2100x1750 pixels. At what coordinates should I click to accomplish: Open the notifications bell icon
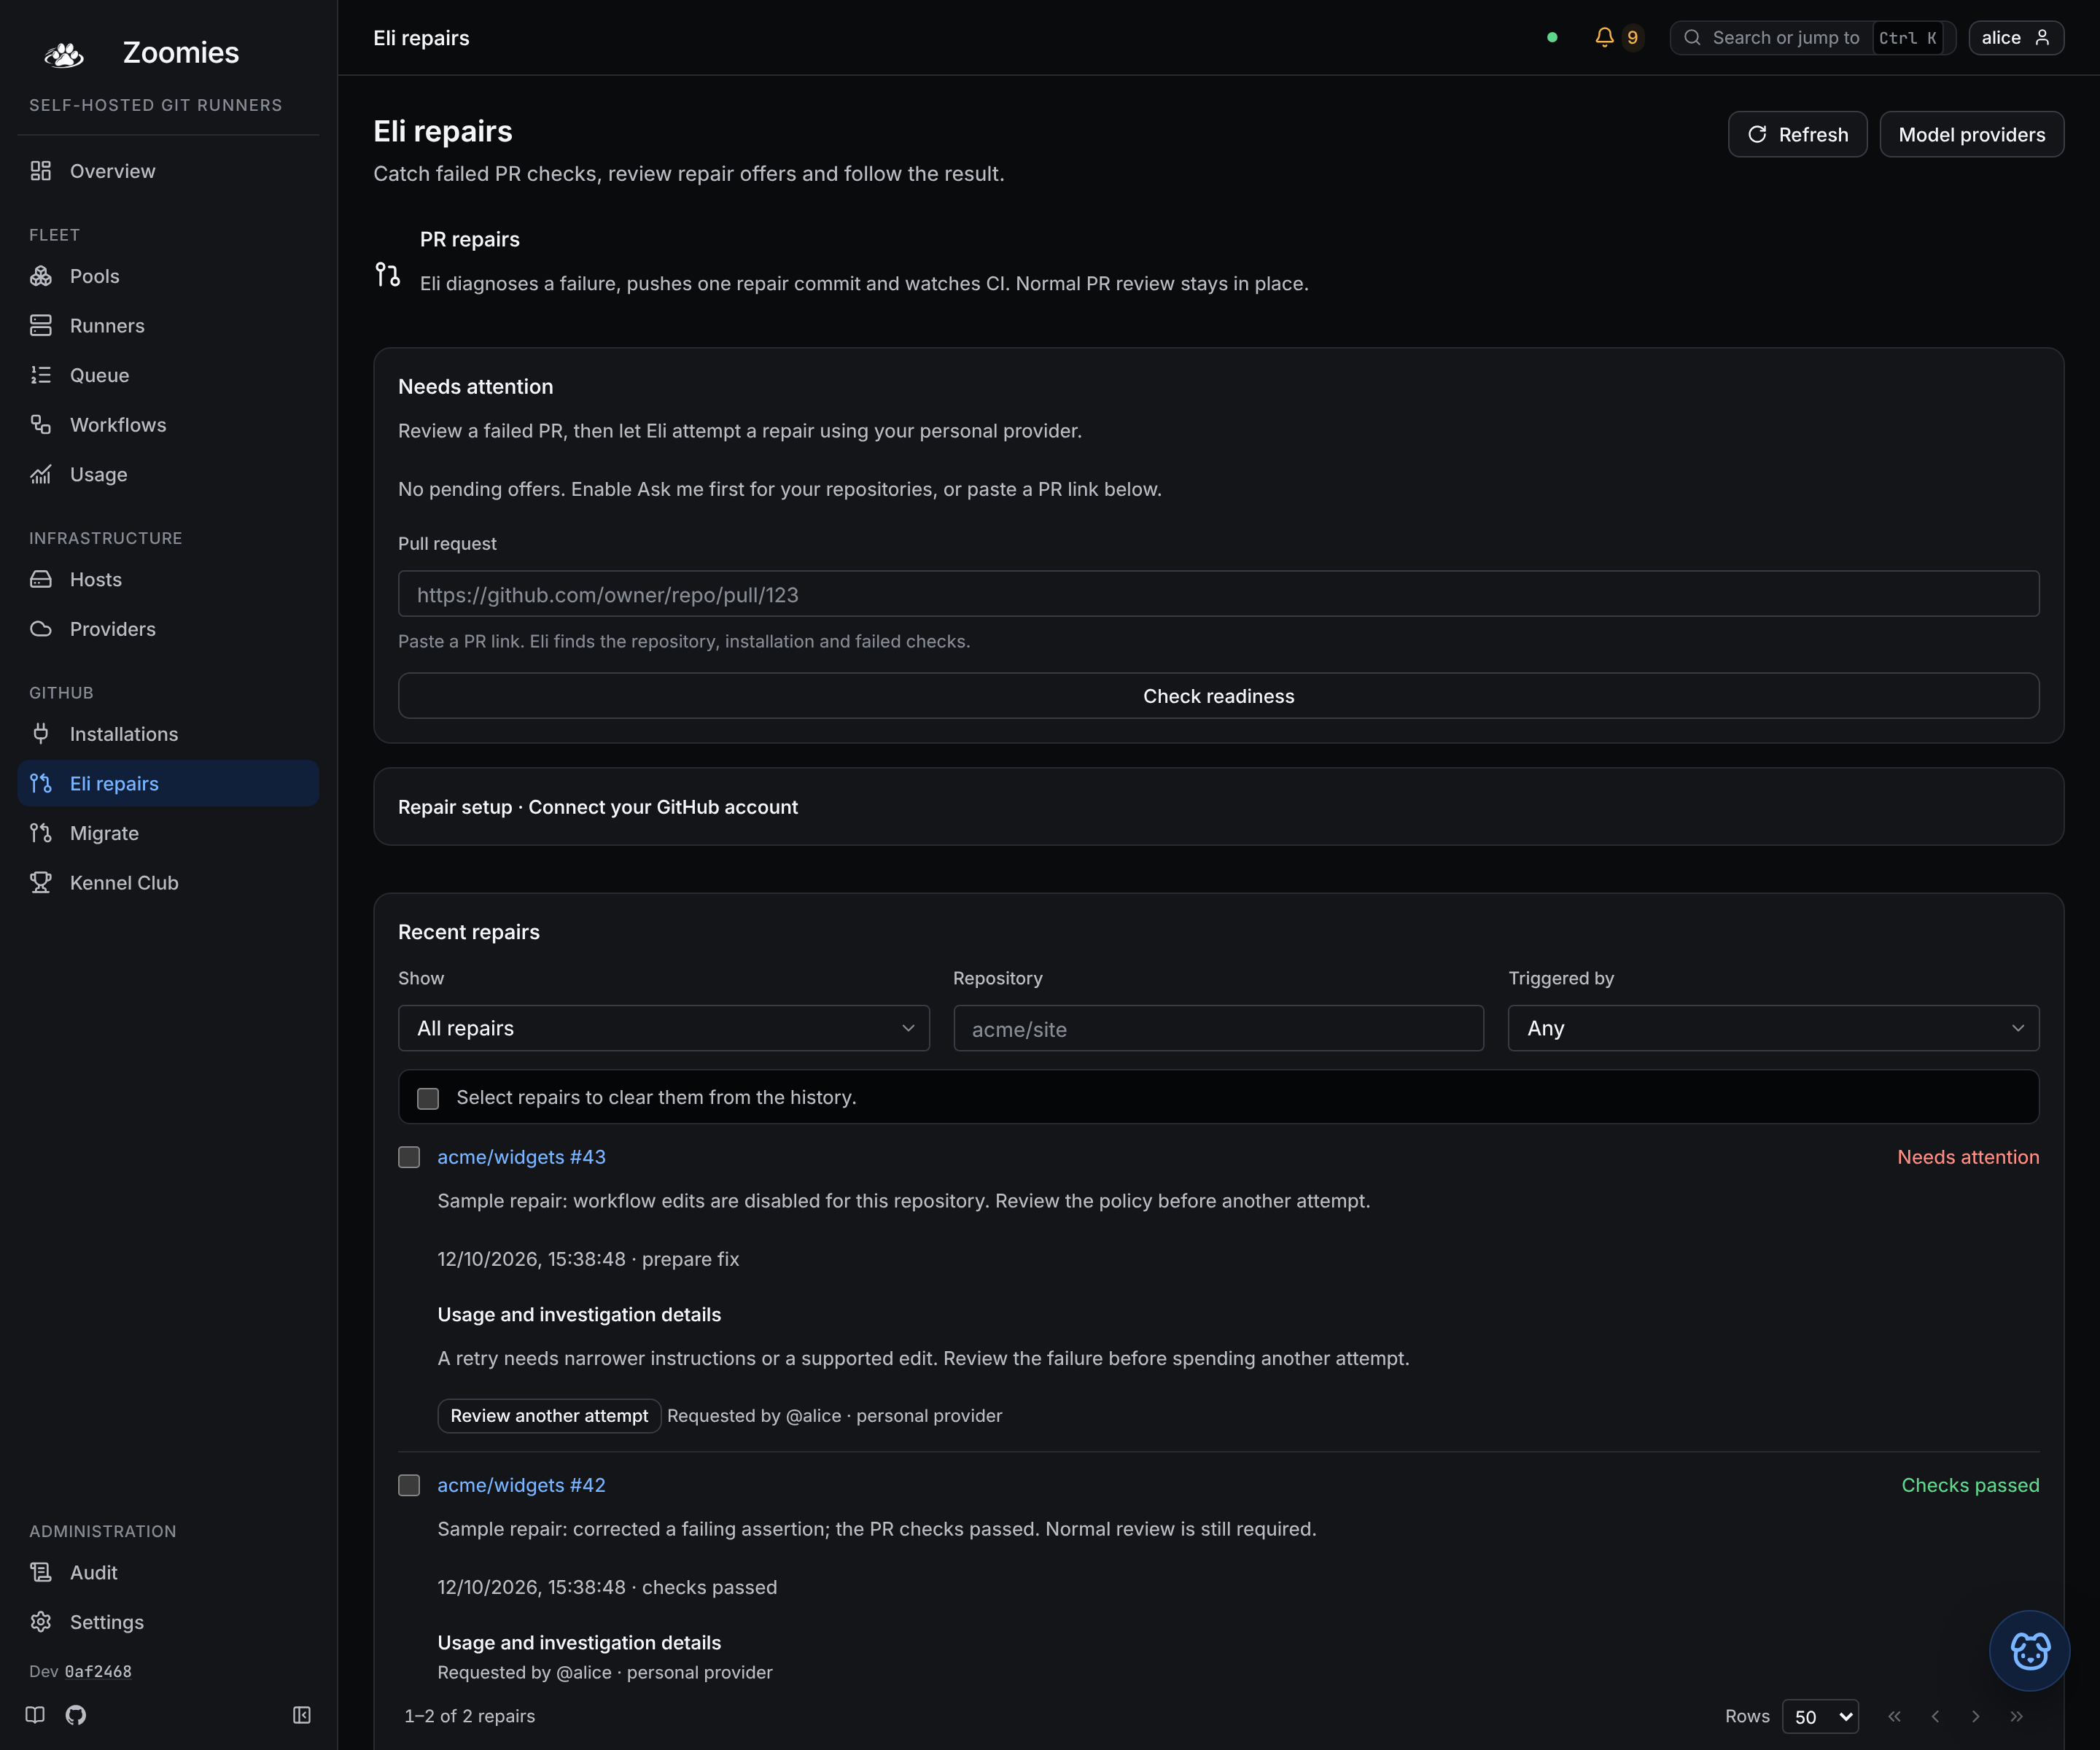tap(1604, 38)
